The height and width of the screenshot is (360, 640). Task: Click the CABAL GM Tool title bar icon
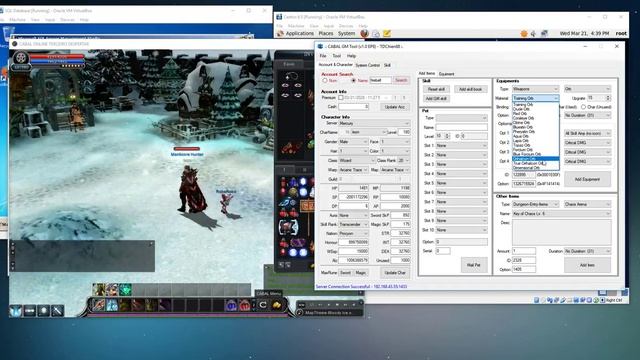[x=320, y=47]
